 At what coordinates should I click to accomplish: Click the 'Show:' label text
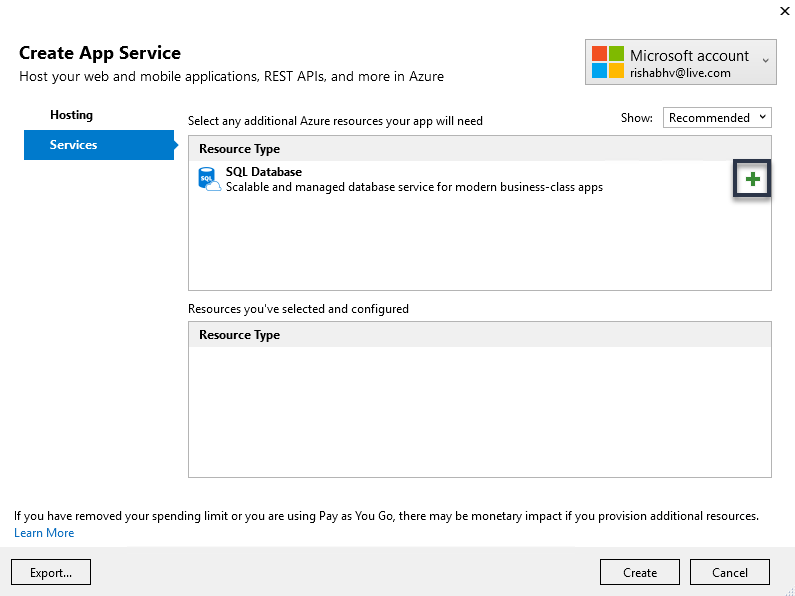pos(637,118)
